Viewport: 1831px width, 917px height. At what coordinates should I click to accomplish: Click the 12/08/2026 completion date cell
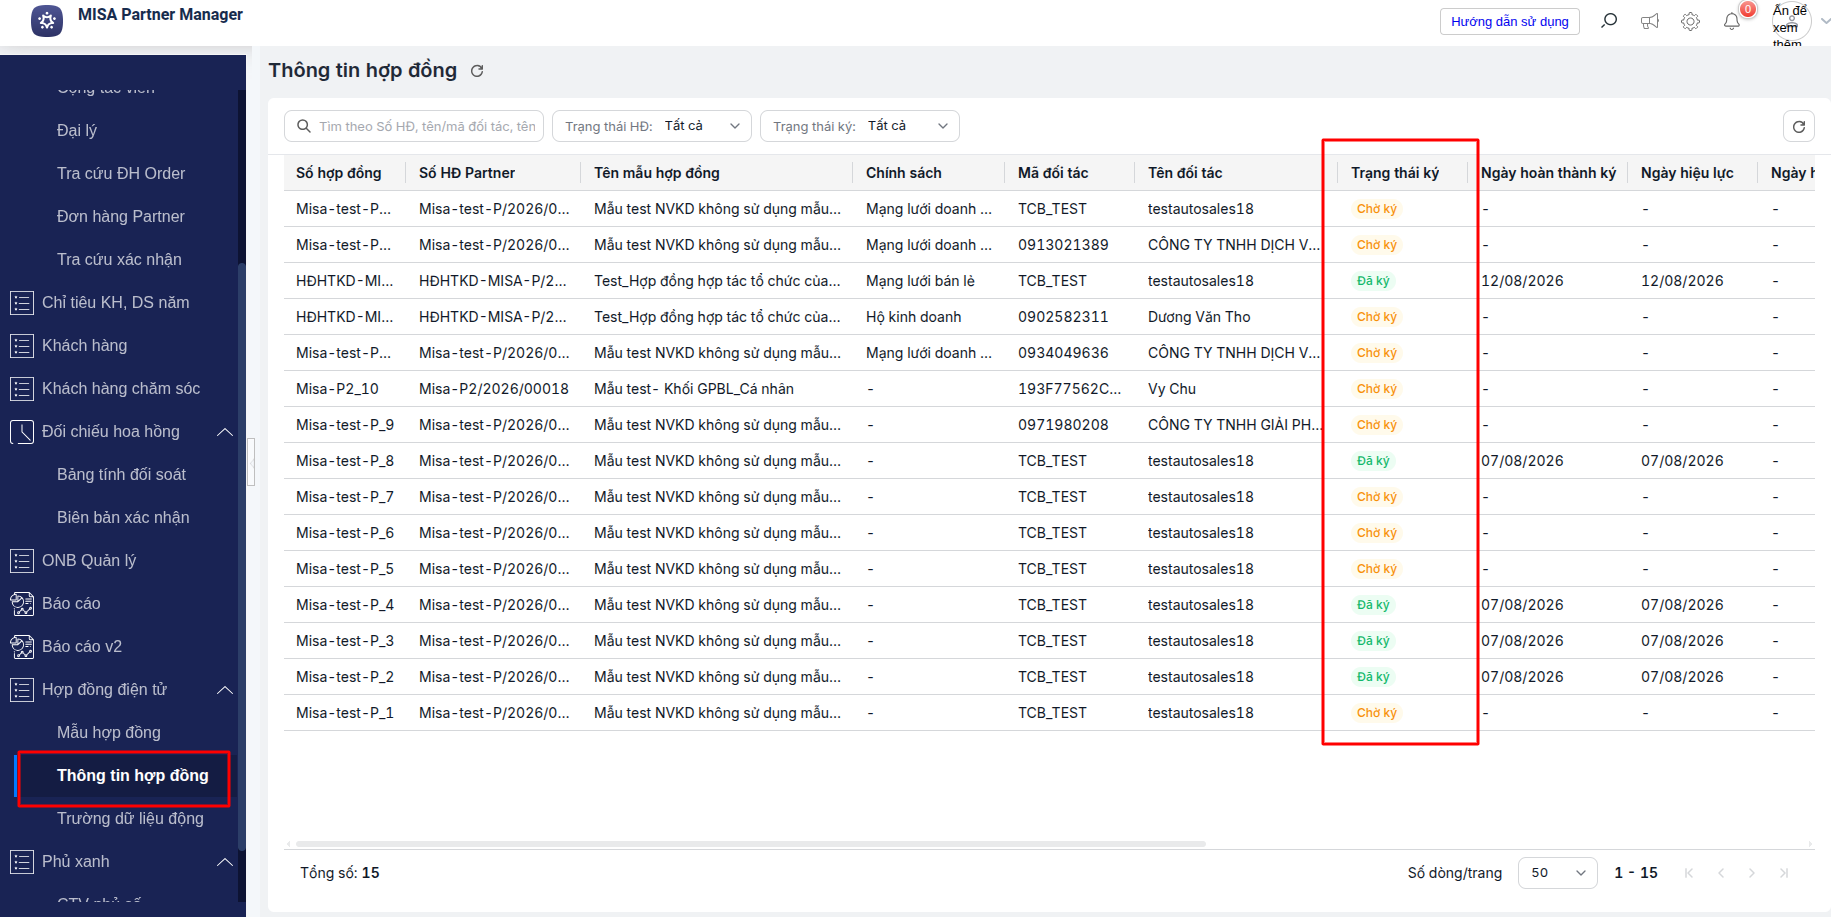point(1523,281)
